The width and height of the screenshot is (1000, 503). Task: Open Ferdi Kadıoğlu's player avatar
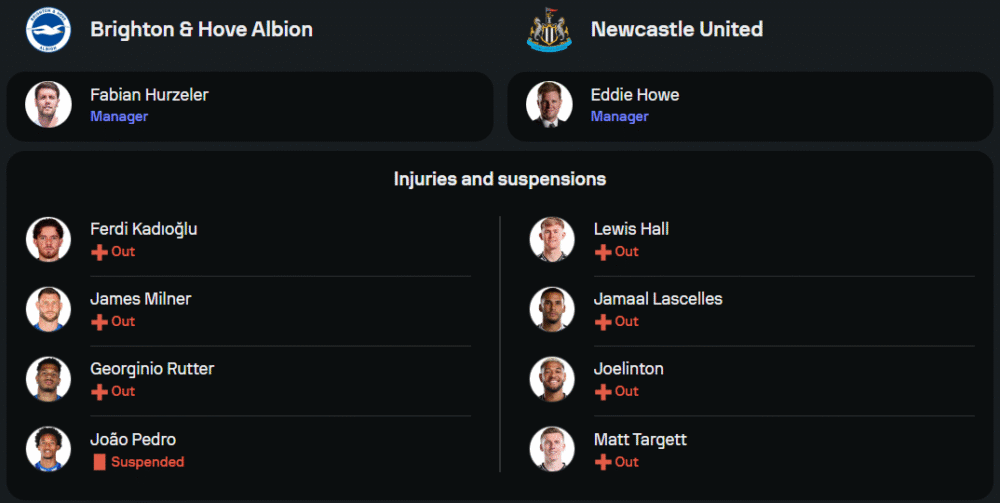(48, 240)
